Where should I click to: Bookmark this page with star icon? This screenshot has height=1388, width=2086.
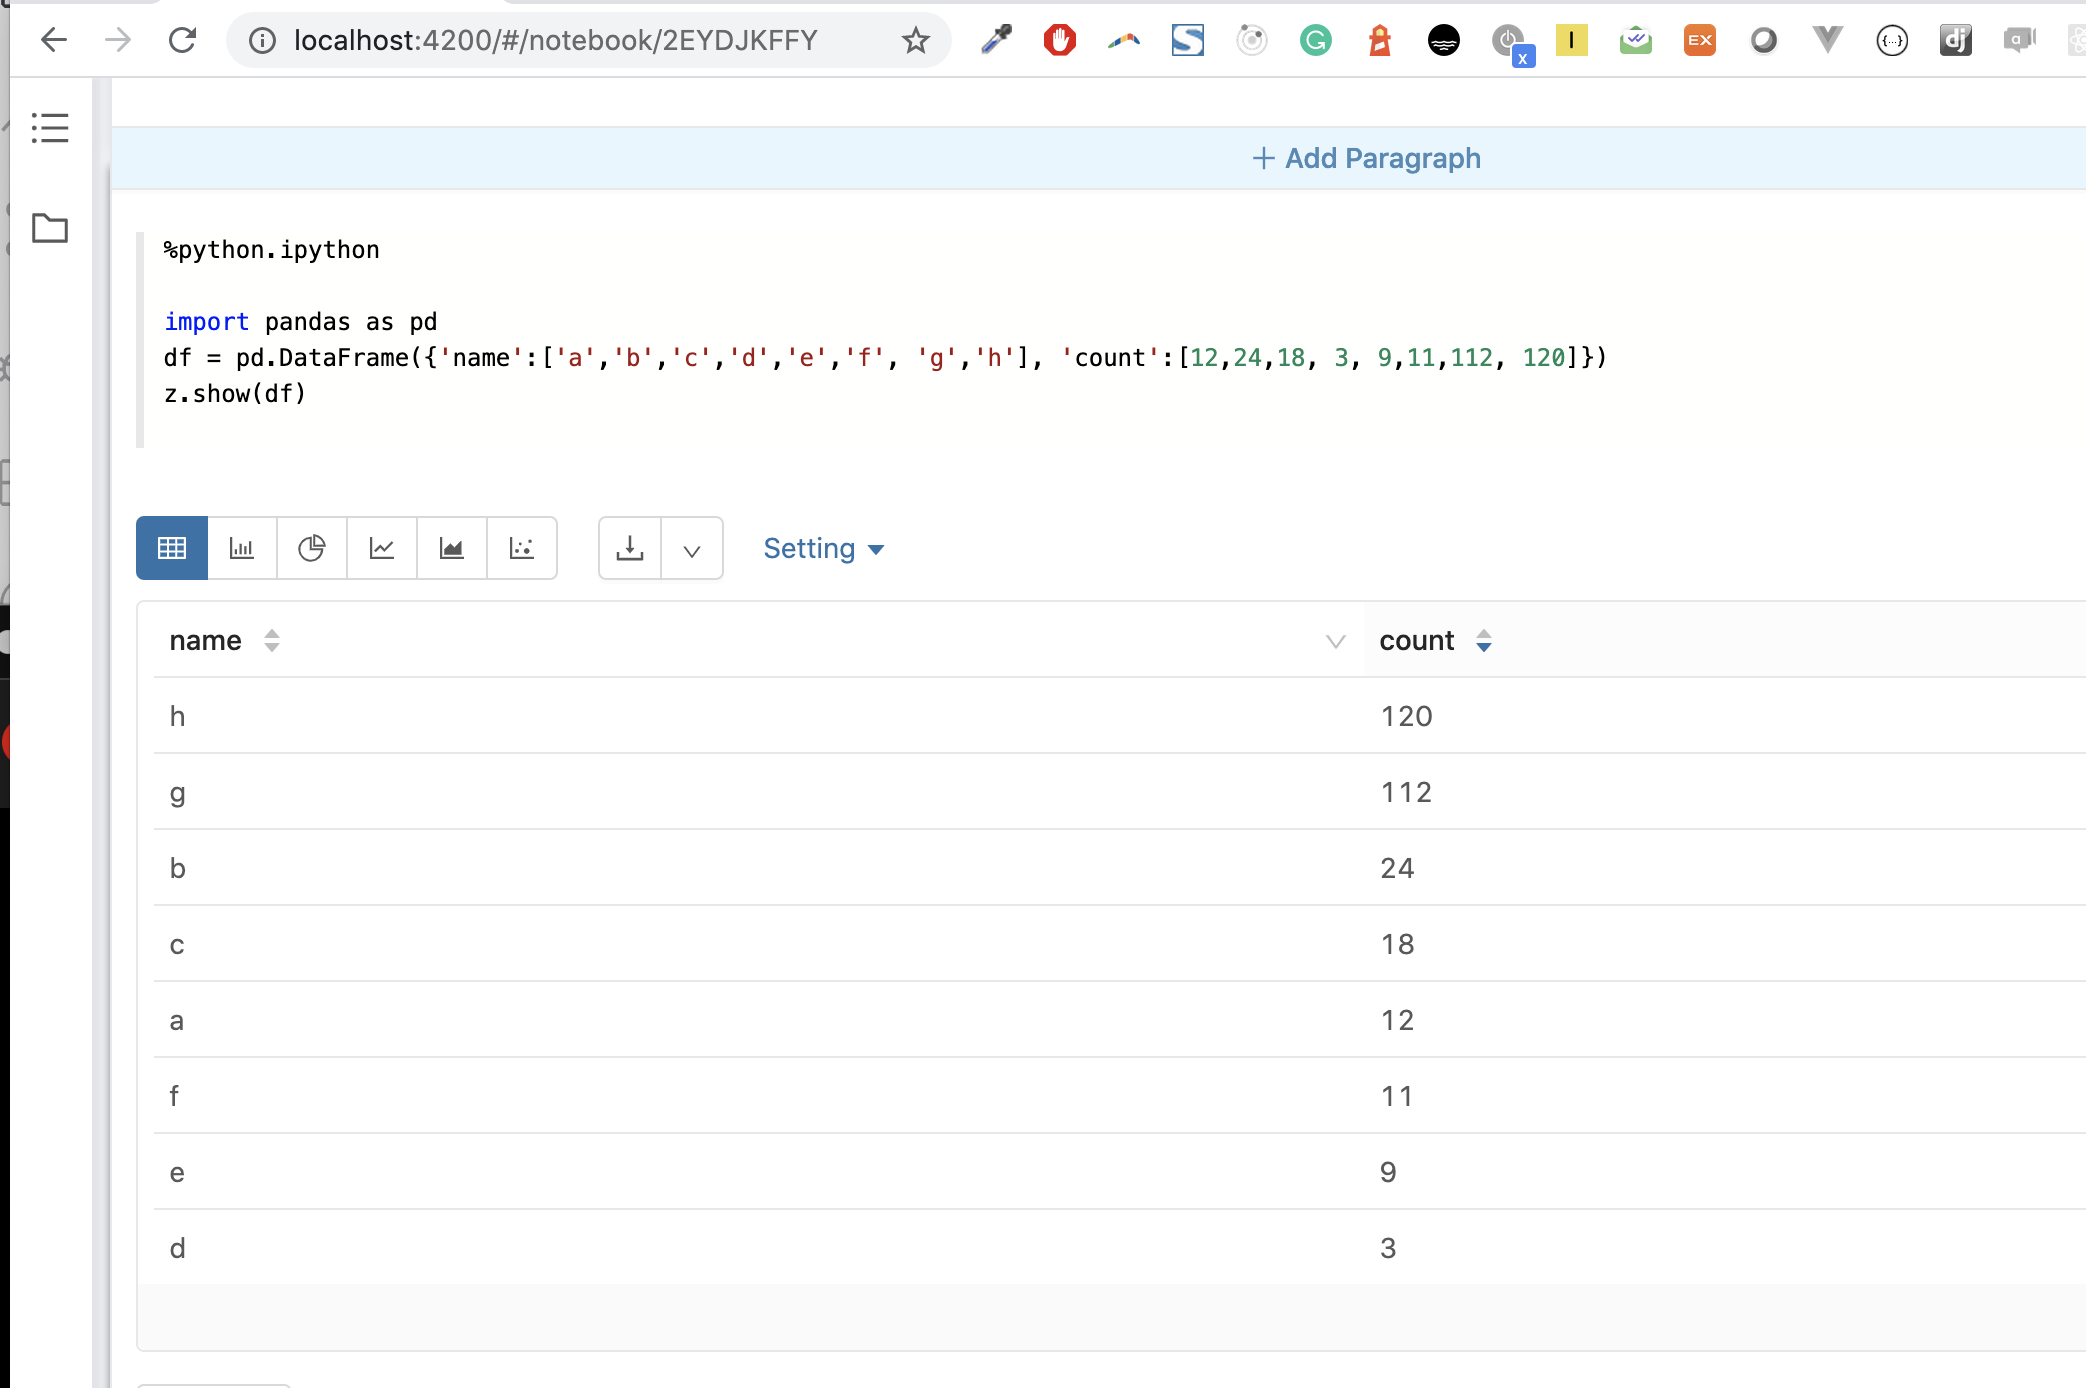point(915,41)
